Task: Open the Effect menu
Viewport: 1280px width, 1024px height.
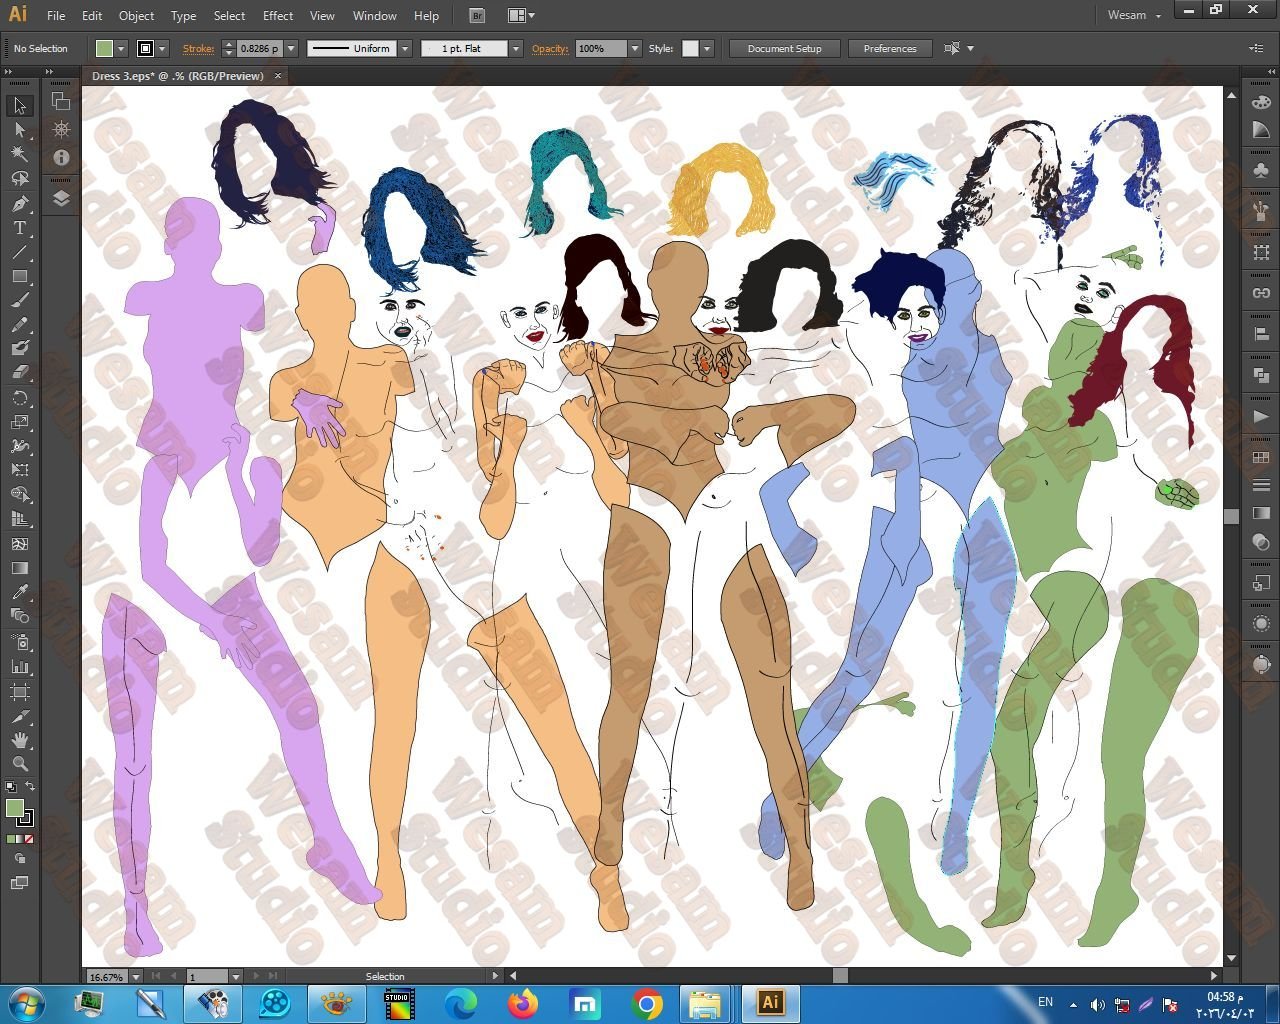Action: pos(278,16)
